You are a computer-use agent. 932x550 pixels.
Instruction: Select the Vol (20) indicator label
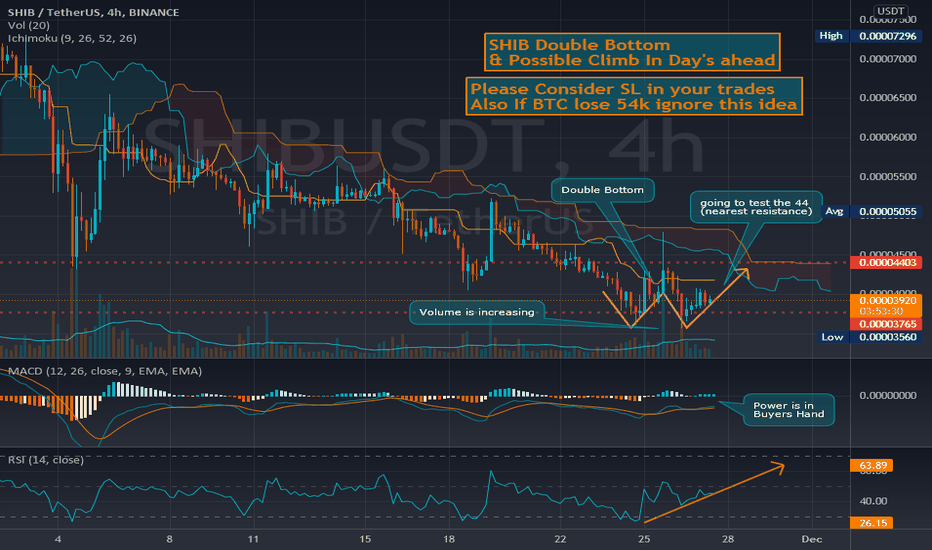point(29,25)
